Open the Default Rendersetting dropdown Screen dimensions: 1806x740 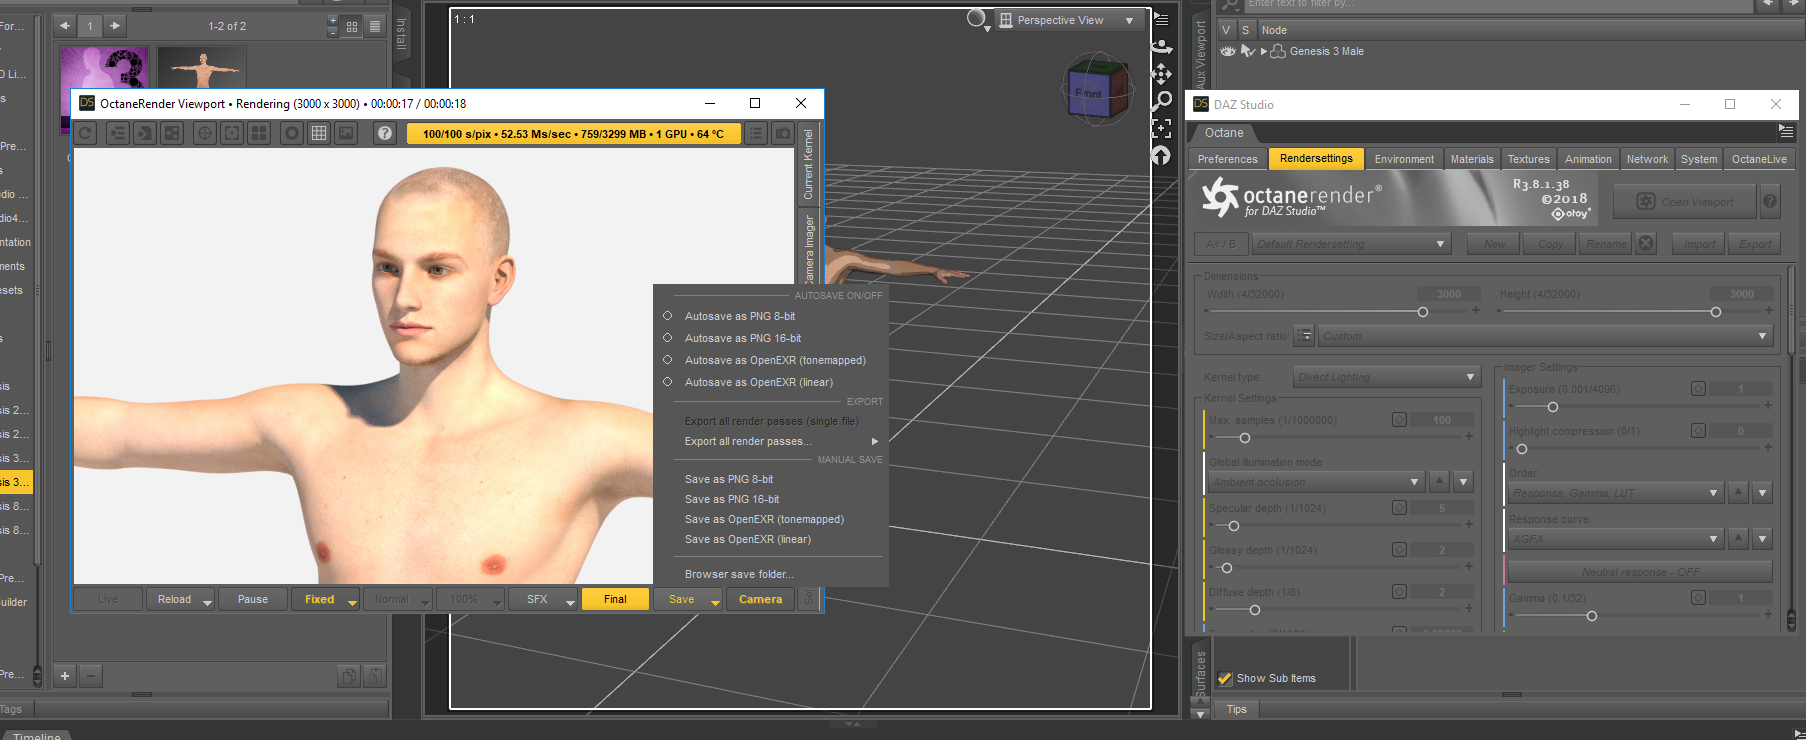tap(1351, 243)
